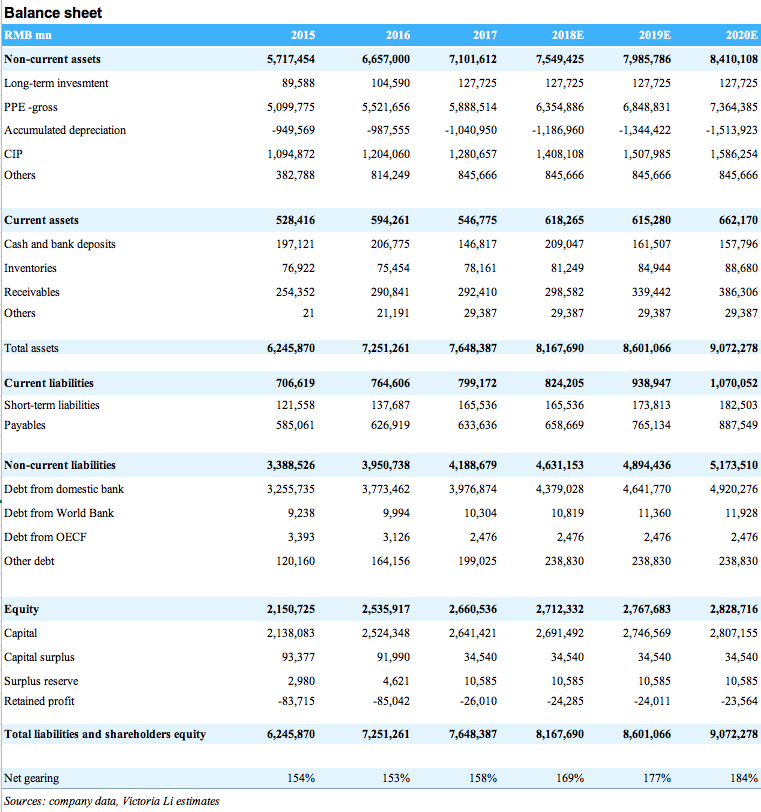Click the 2020E column header

[x=741, y=35]
